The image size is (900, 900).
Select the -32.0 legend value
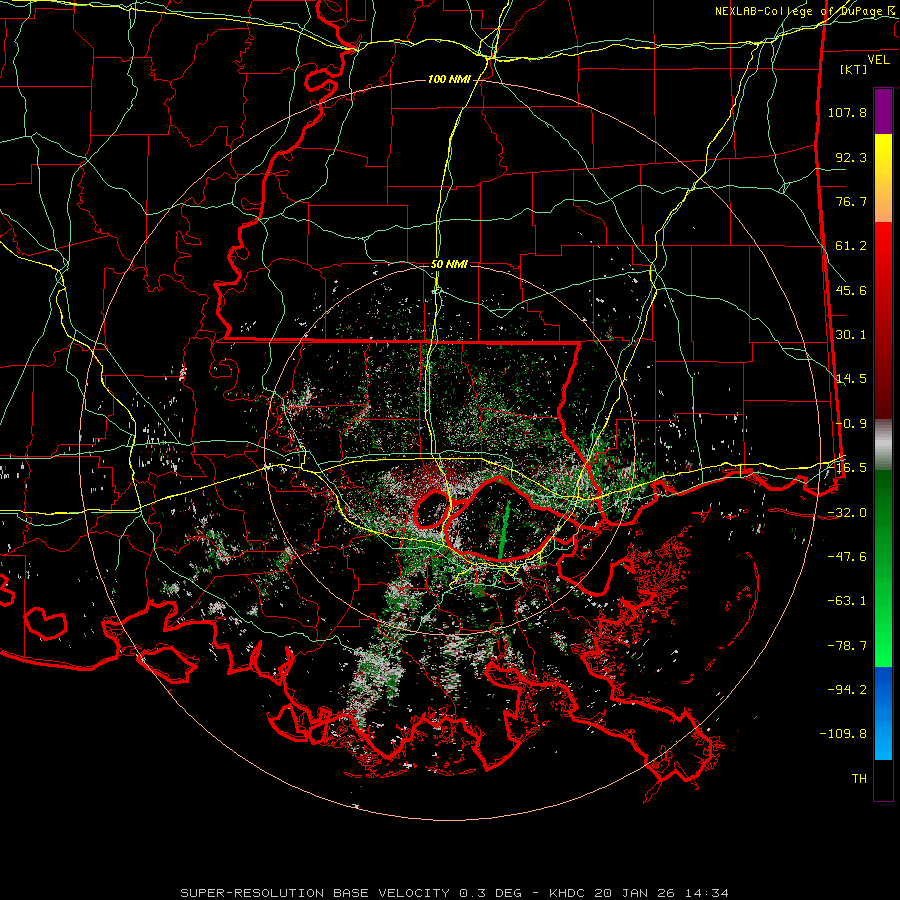click(x=847, y=513)
